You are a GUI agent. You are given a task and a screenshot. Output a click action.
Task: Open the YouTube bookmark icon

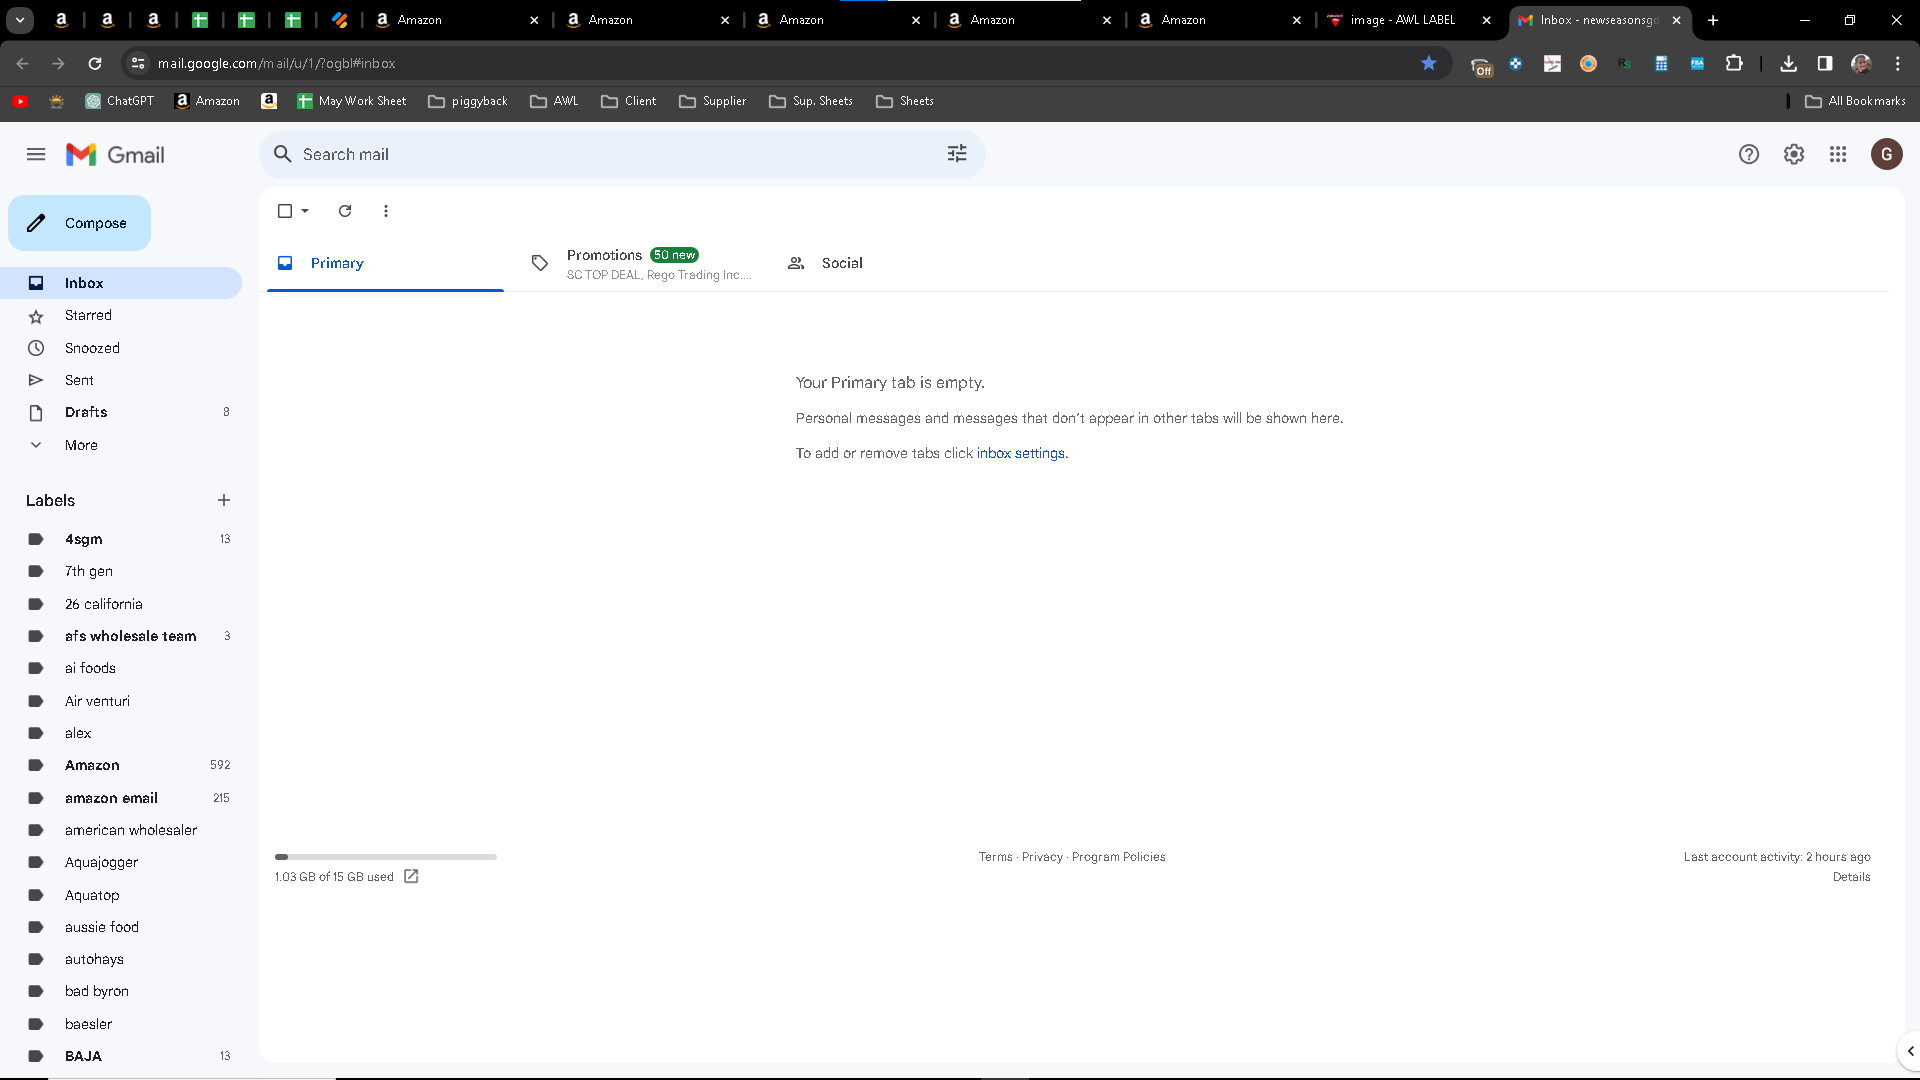[x=20, y=101]
